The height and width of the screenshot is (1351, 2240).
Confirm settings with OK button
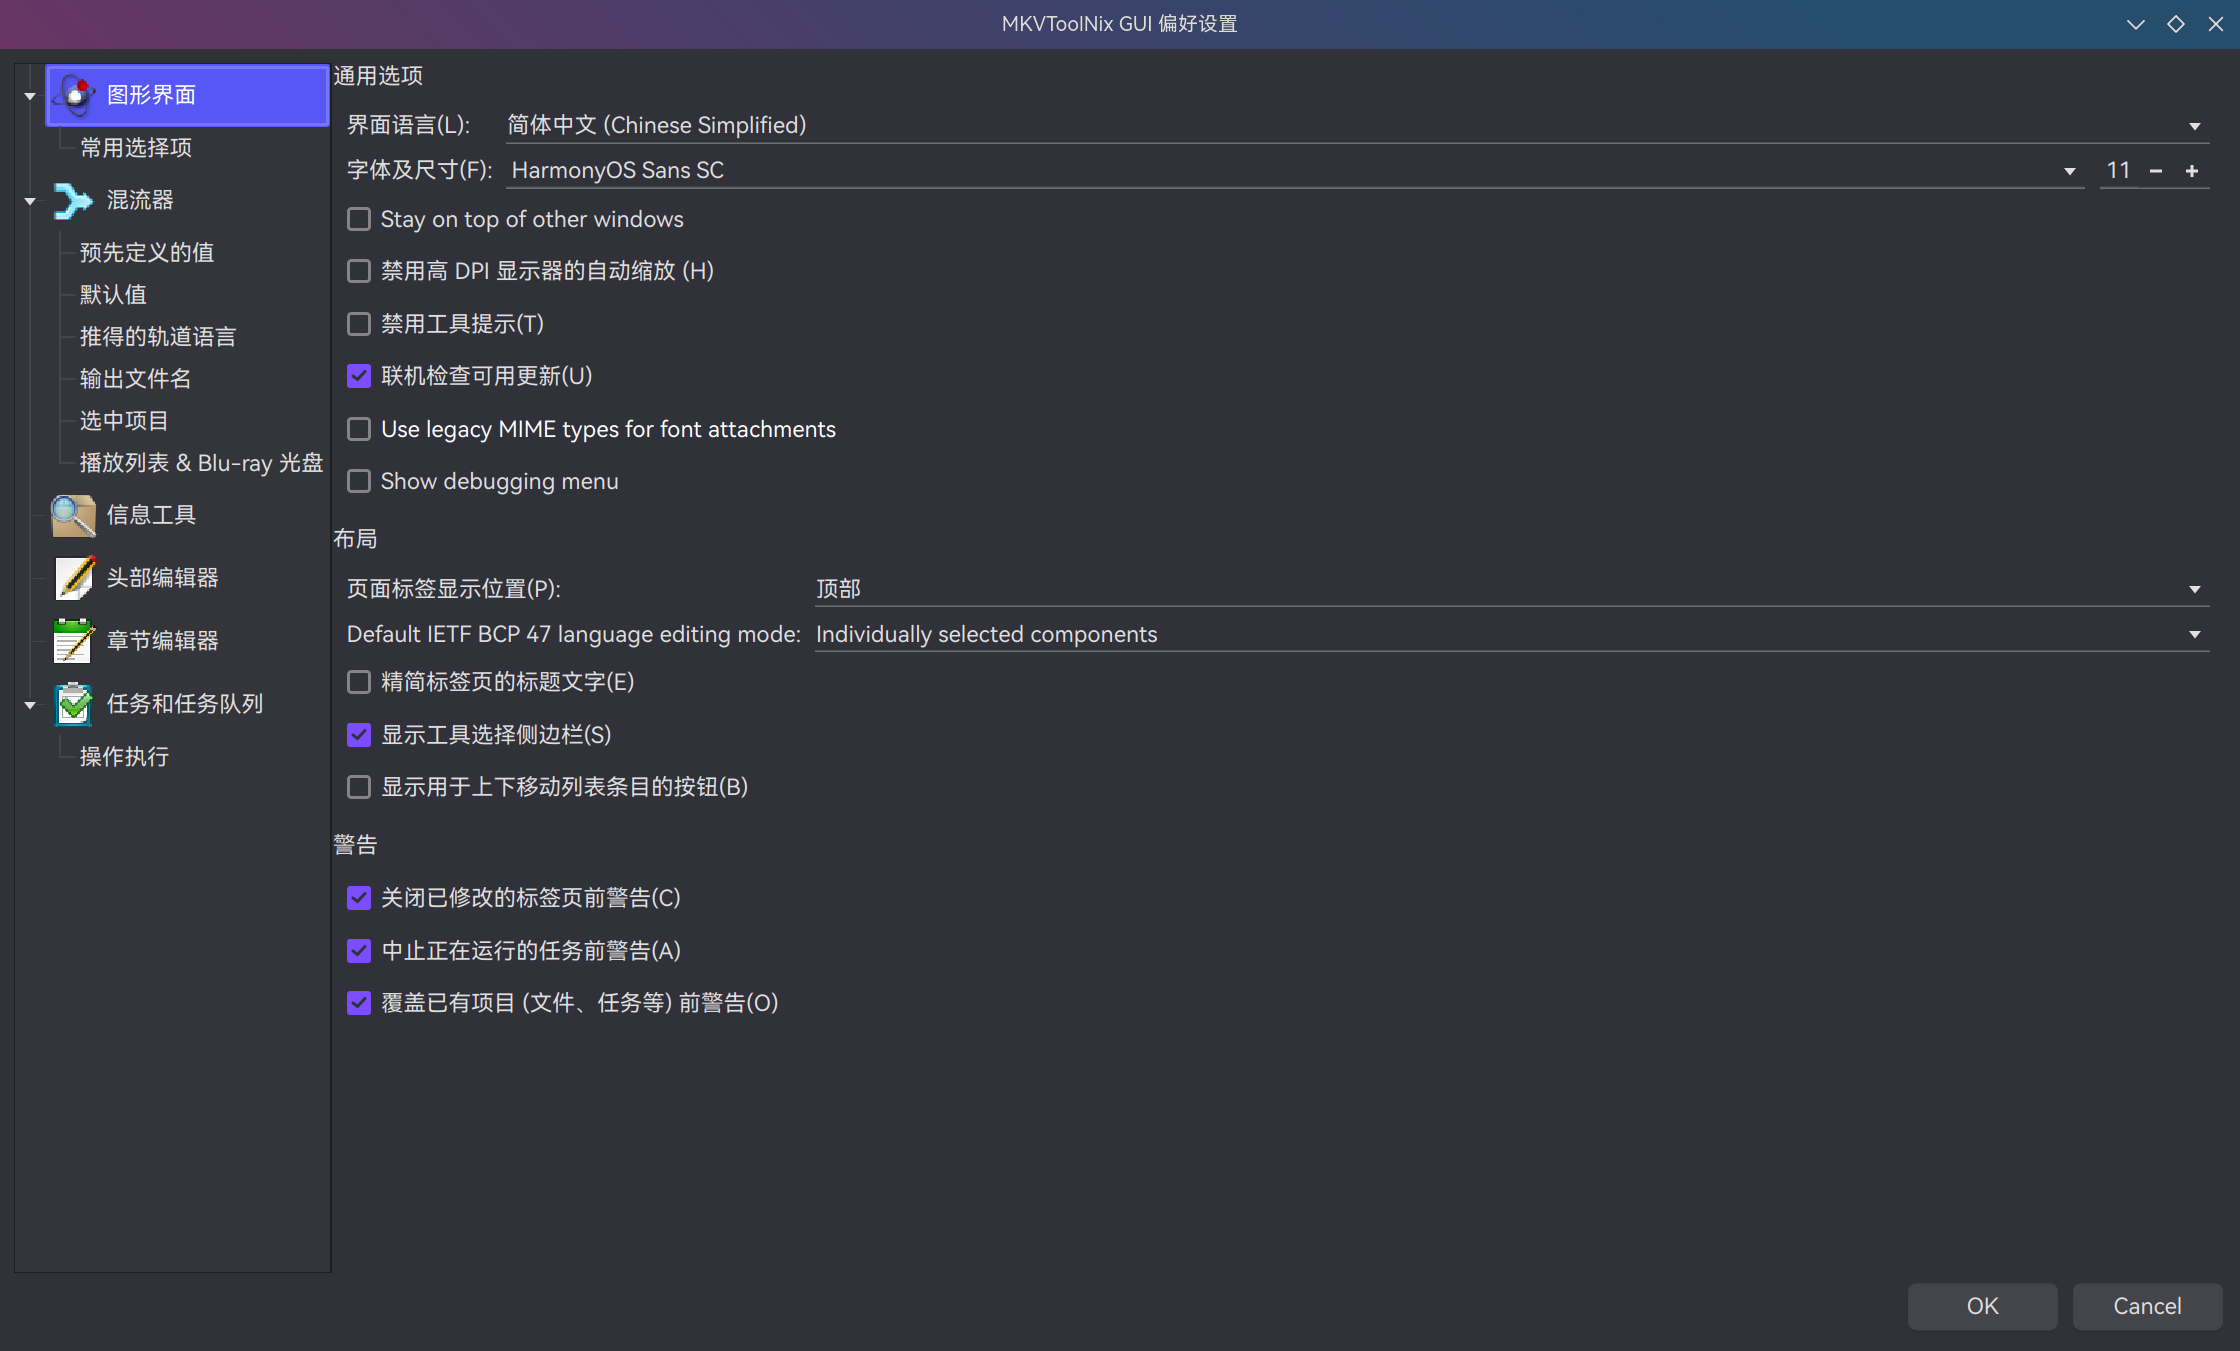(1981, 1306)
